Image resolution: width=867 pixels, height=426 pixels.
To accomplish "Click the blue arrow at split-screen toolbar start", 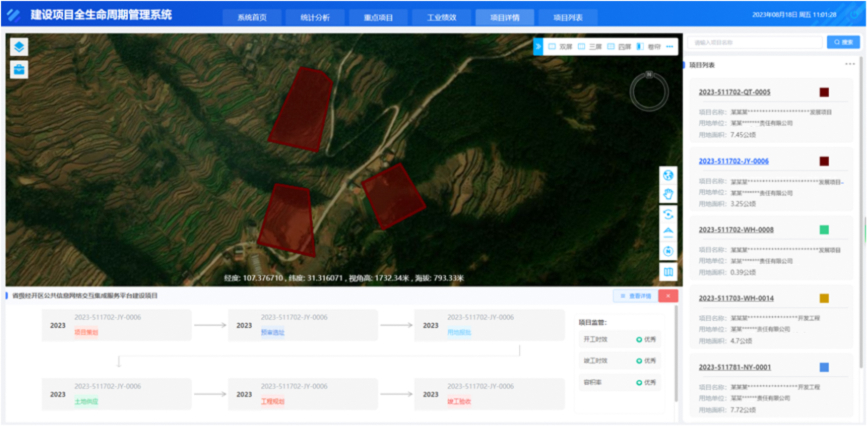I will point(537,46).
